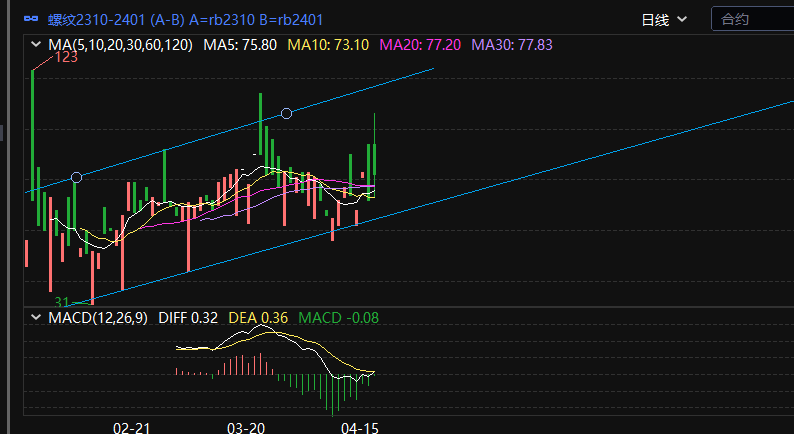Click the 31 low price marker
This screenshot has height=434, width=794.
(62, 301)
